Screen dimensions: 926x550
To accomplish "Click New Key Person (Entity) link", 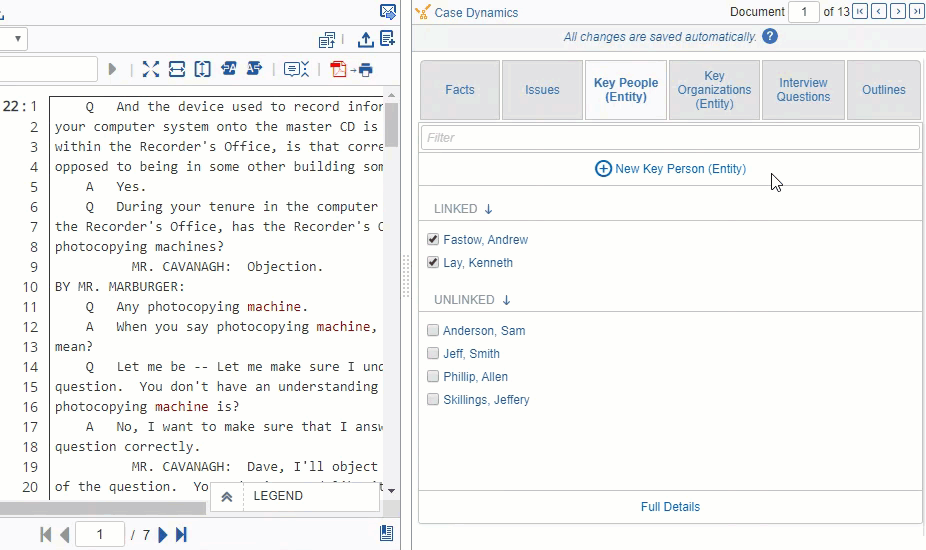I will pos(670,169).
